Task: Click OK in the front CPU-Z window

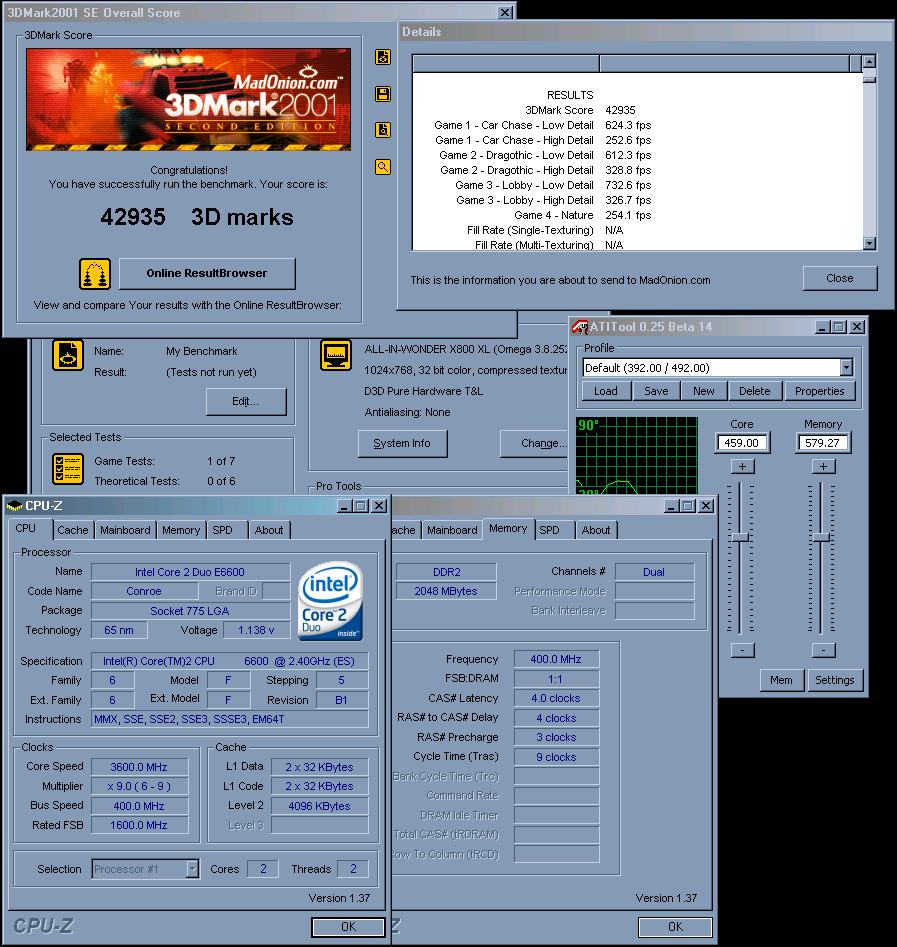Action: (x=349, y=926)
